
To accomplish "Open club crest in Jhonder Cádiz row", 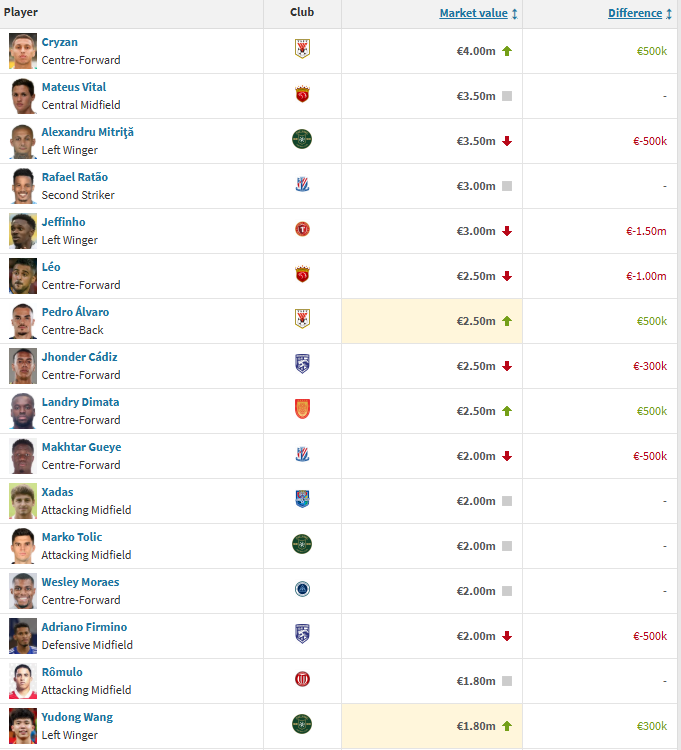I will (x=302, y=364).
